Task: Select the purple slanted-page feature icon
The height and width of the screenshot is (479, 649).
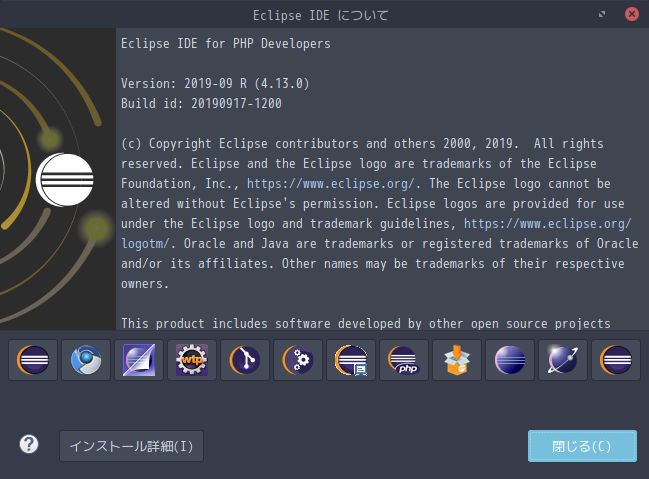Action: 139,360
